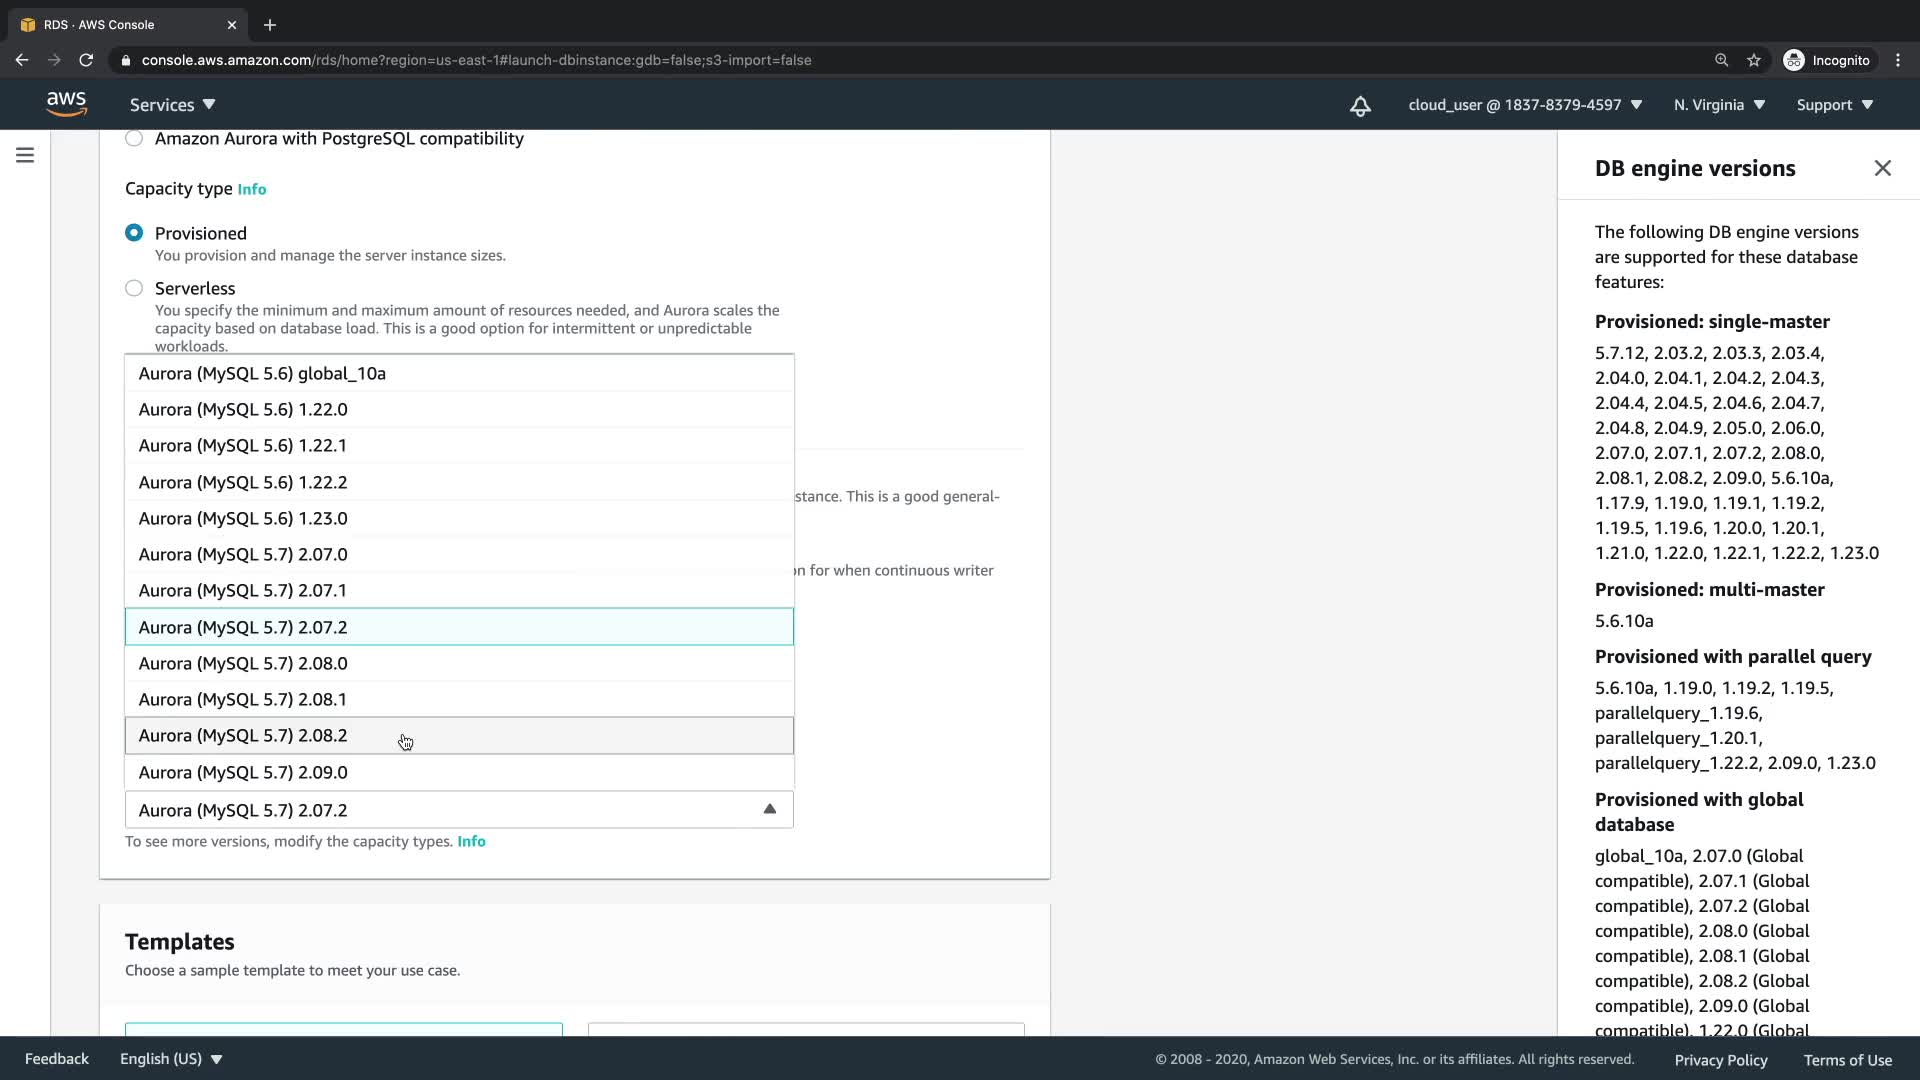
Task: Open the AWS hamburger side menu
Action: 25,155
